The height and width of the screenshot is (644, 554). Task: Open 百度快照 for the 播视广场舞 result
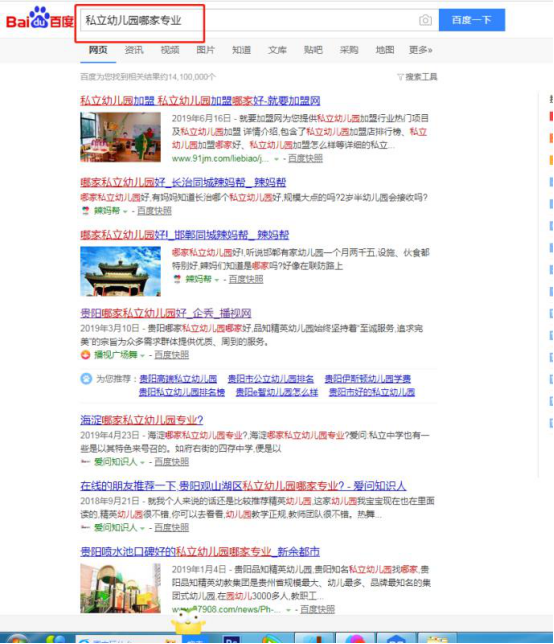point(171,355)
